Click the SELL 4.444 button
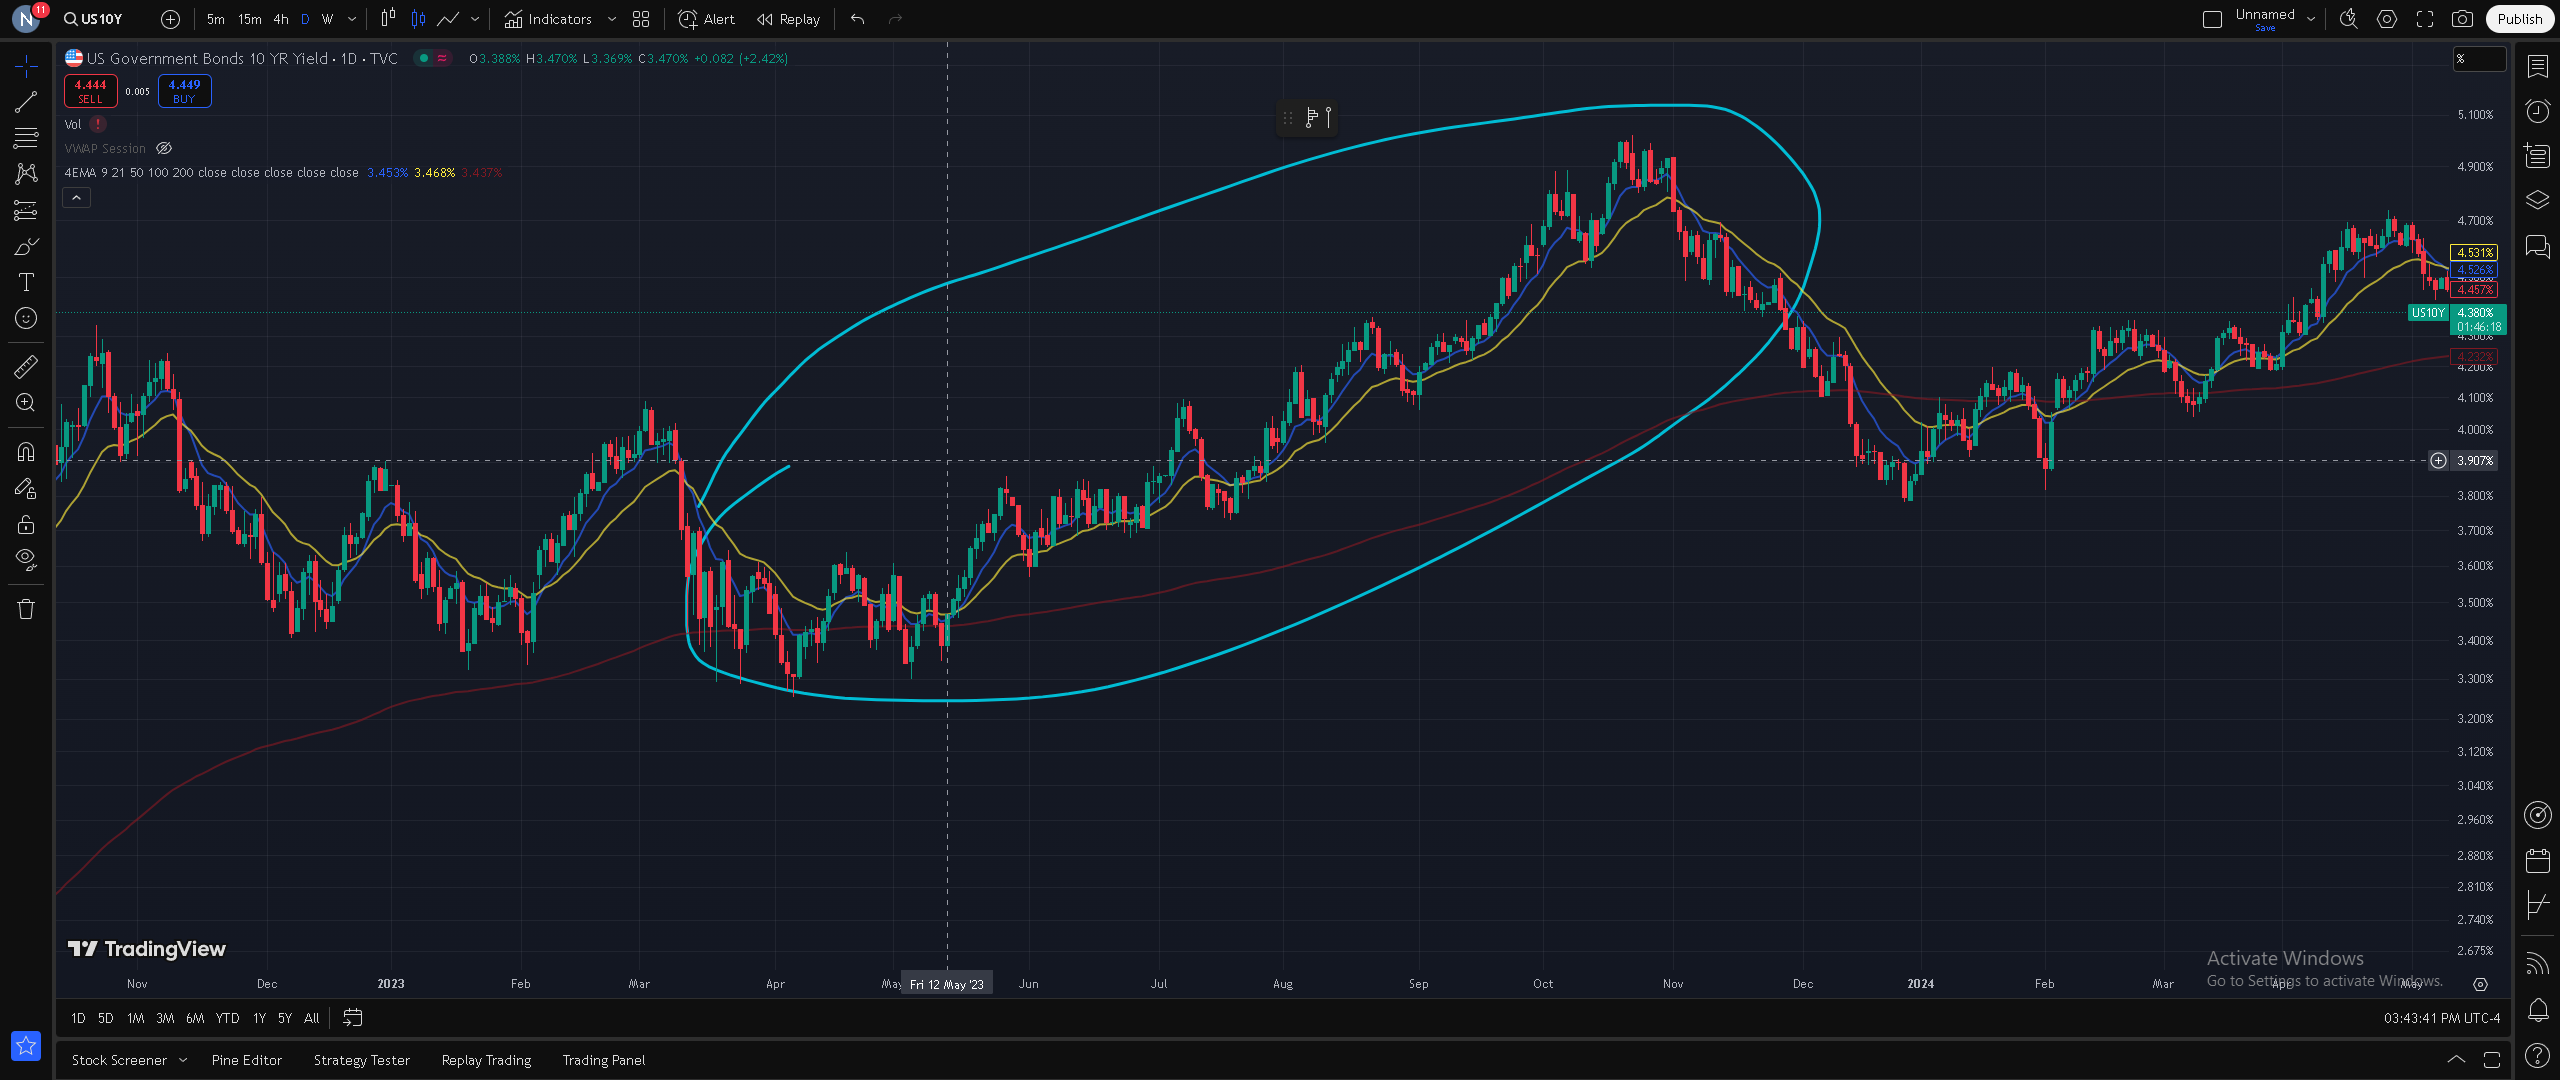This screenshot has width=2560, height=1080. [90, 91]
